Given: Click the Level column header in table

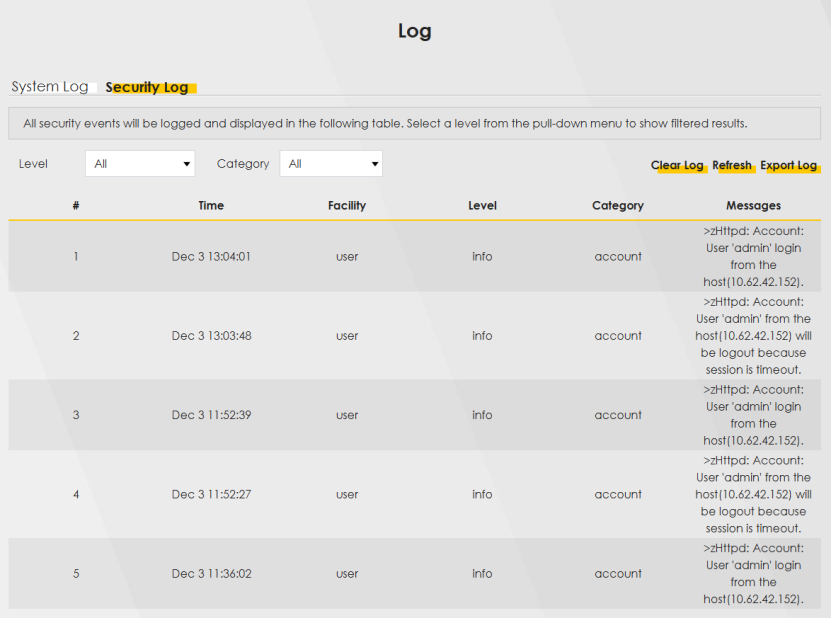Looking at the screenshot, I should coord(482,205).
